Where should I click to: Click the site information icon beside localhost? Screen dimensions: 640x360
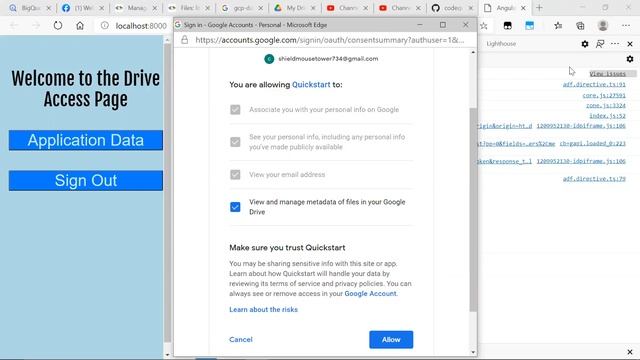click(105, 26)
